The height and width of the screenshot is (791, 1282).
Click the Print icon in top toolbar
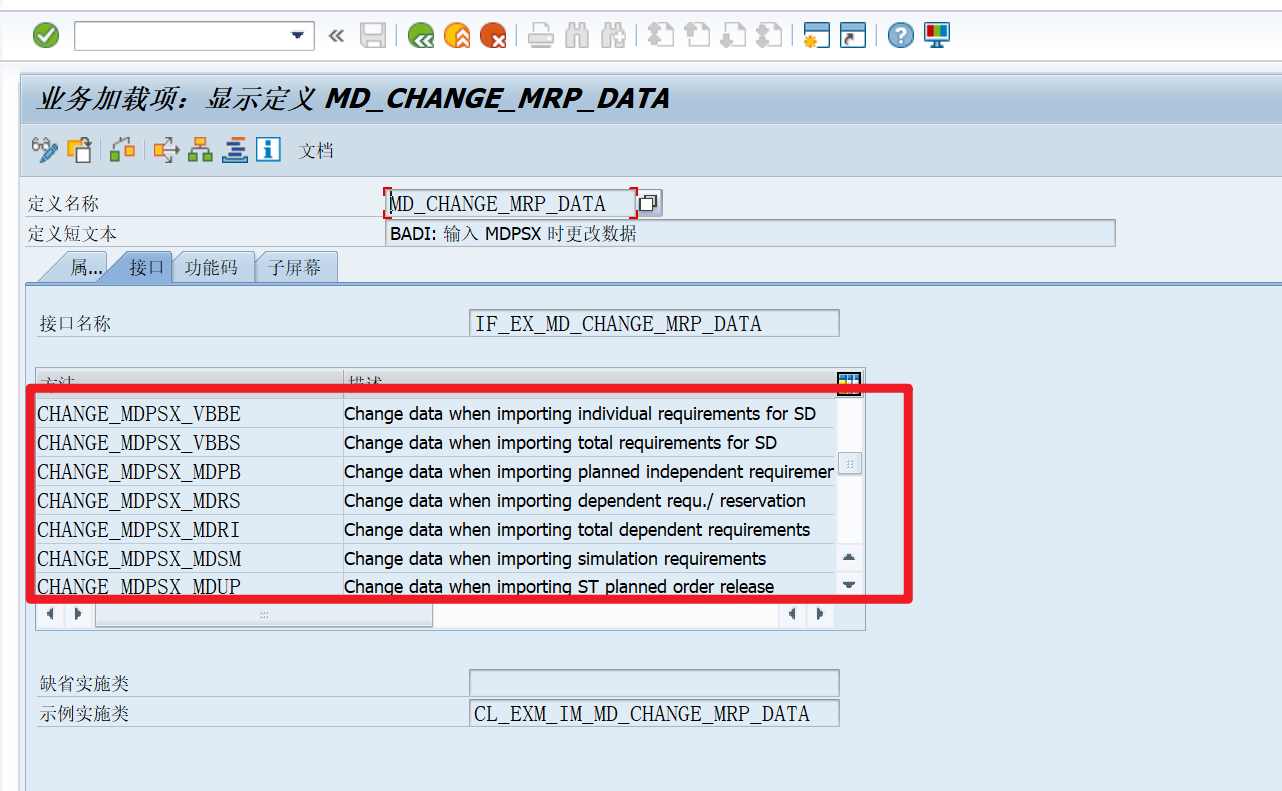[x=541, y=36]
